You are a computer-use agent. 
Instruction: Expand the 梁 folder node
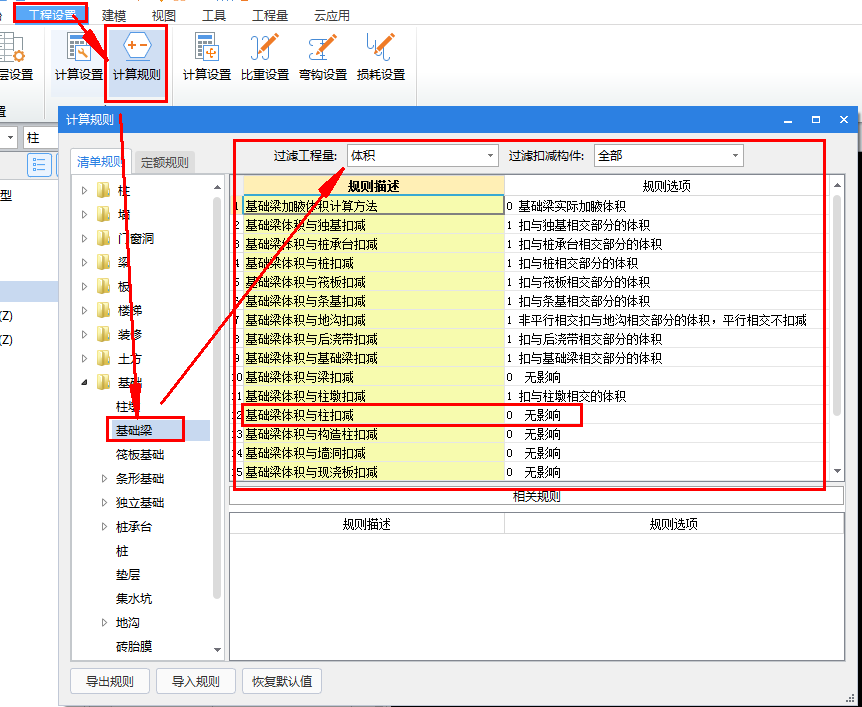84,262
